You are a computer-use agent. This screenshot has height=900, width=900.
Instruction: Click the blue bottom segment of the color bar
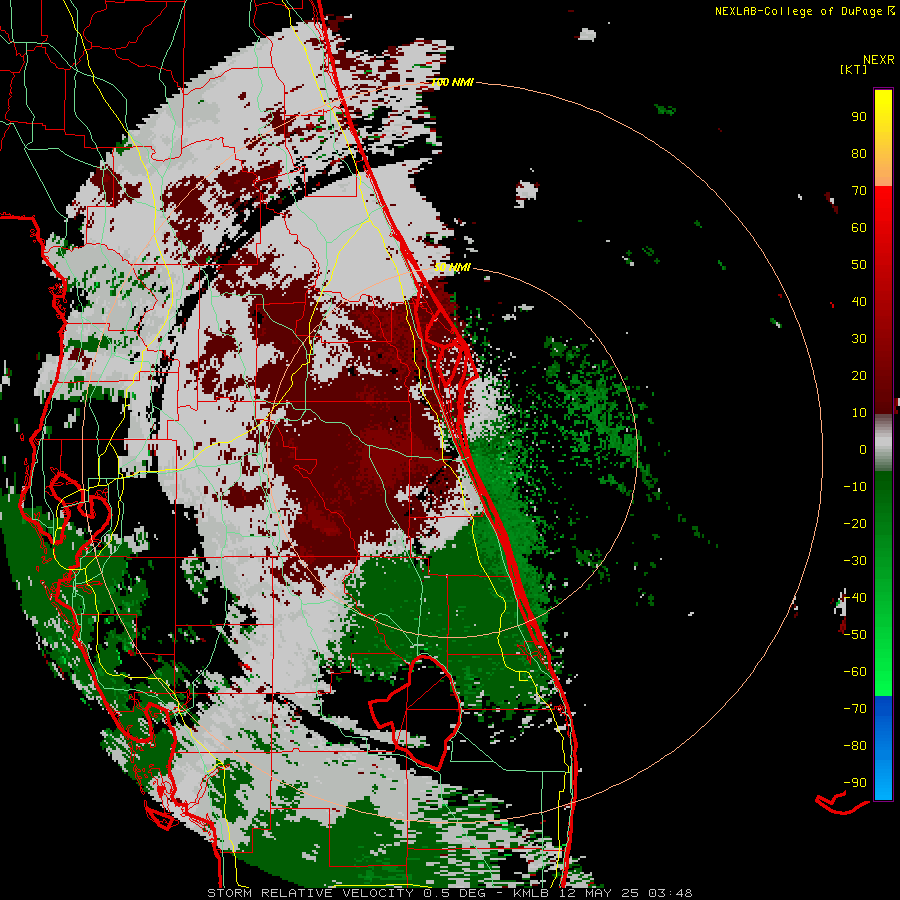pyautogui.click(x=883, y=747)
